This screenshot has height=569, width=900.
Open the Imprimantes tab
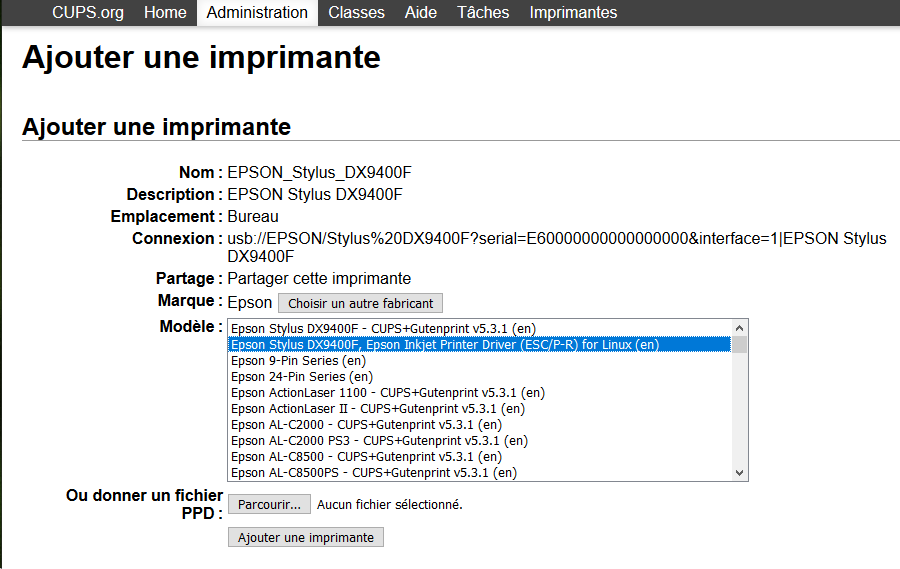[573, 13]
